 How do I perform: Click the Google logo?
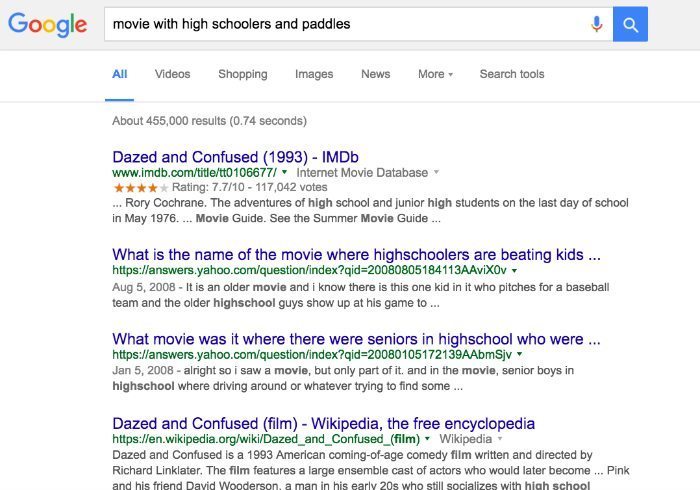[x=47, y=25]
